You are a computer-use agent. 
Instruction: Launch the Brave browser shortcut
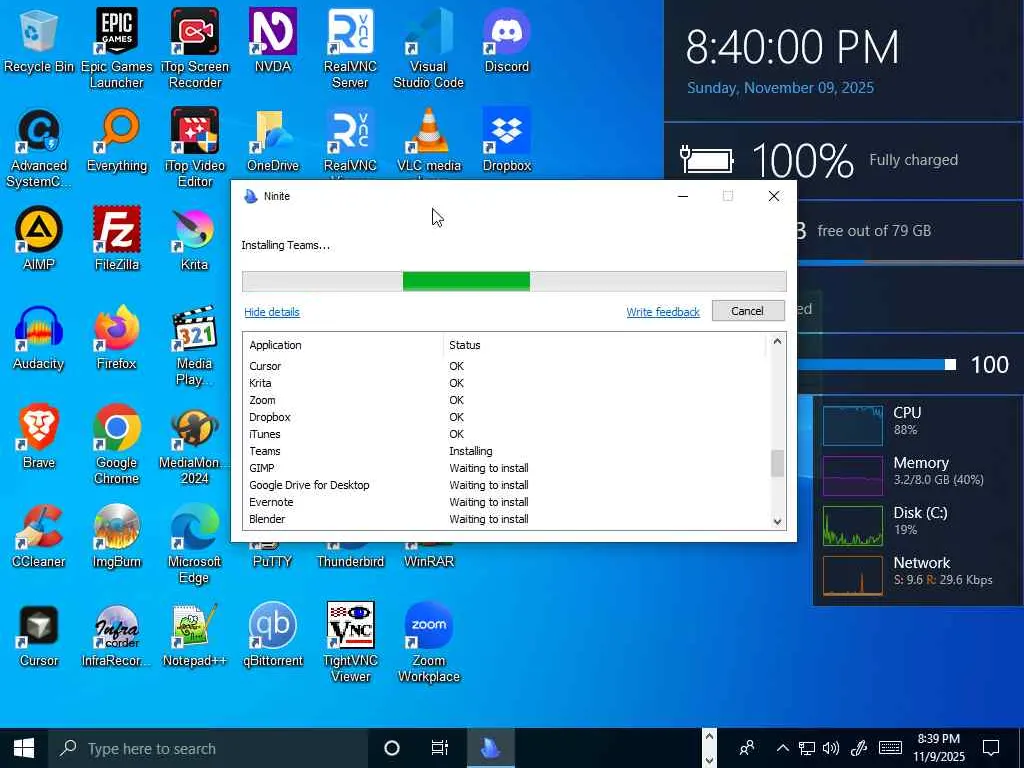click(39, 437)
